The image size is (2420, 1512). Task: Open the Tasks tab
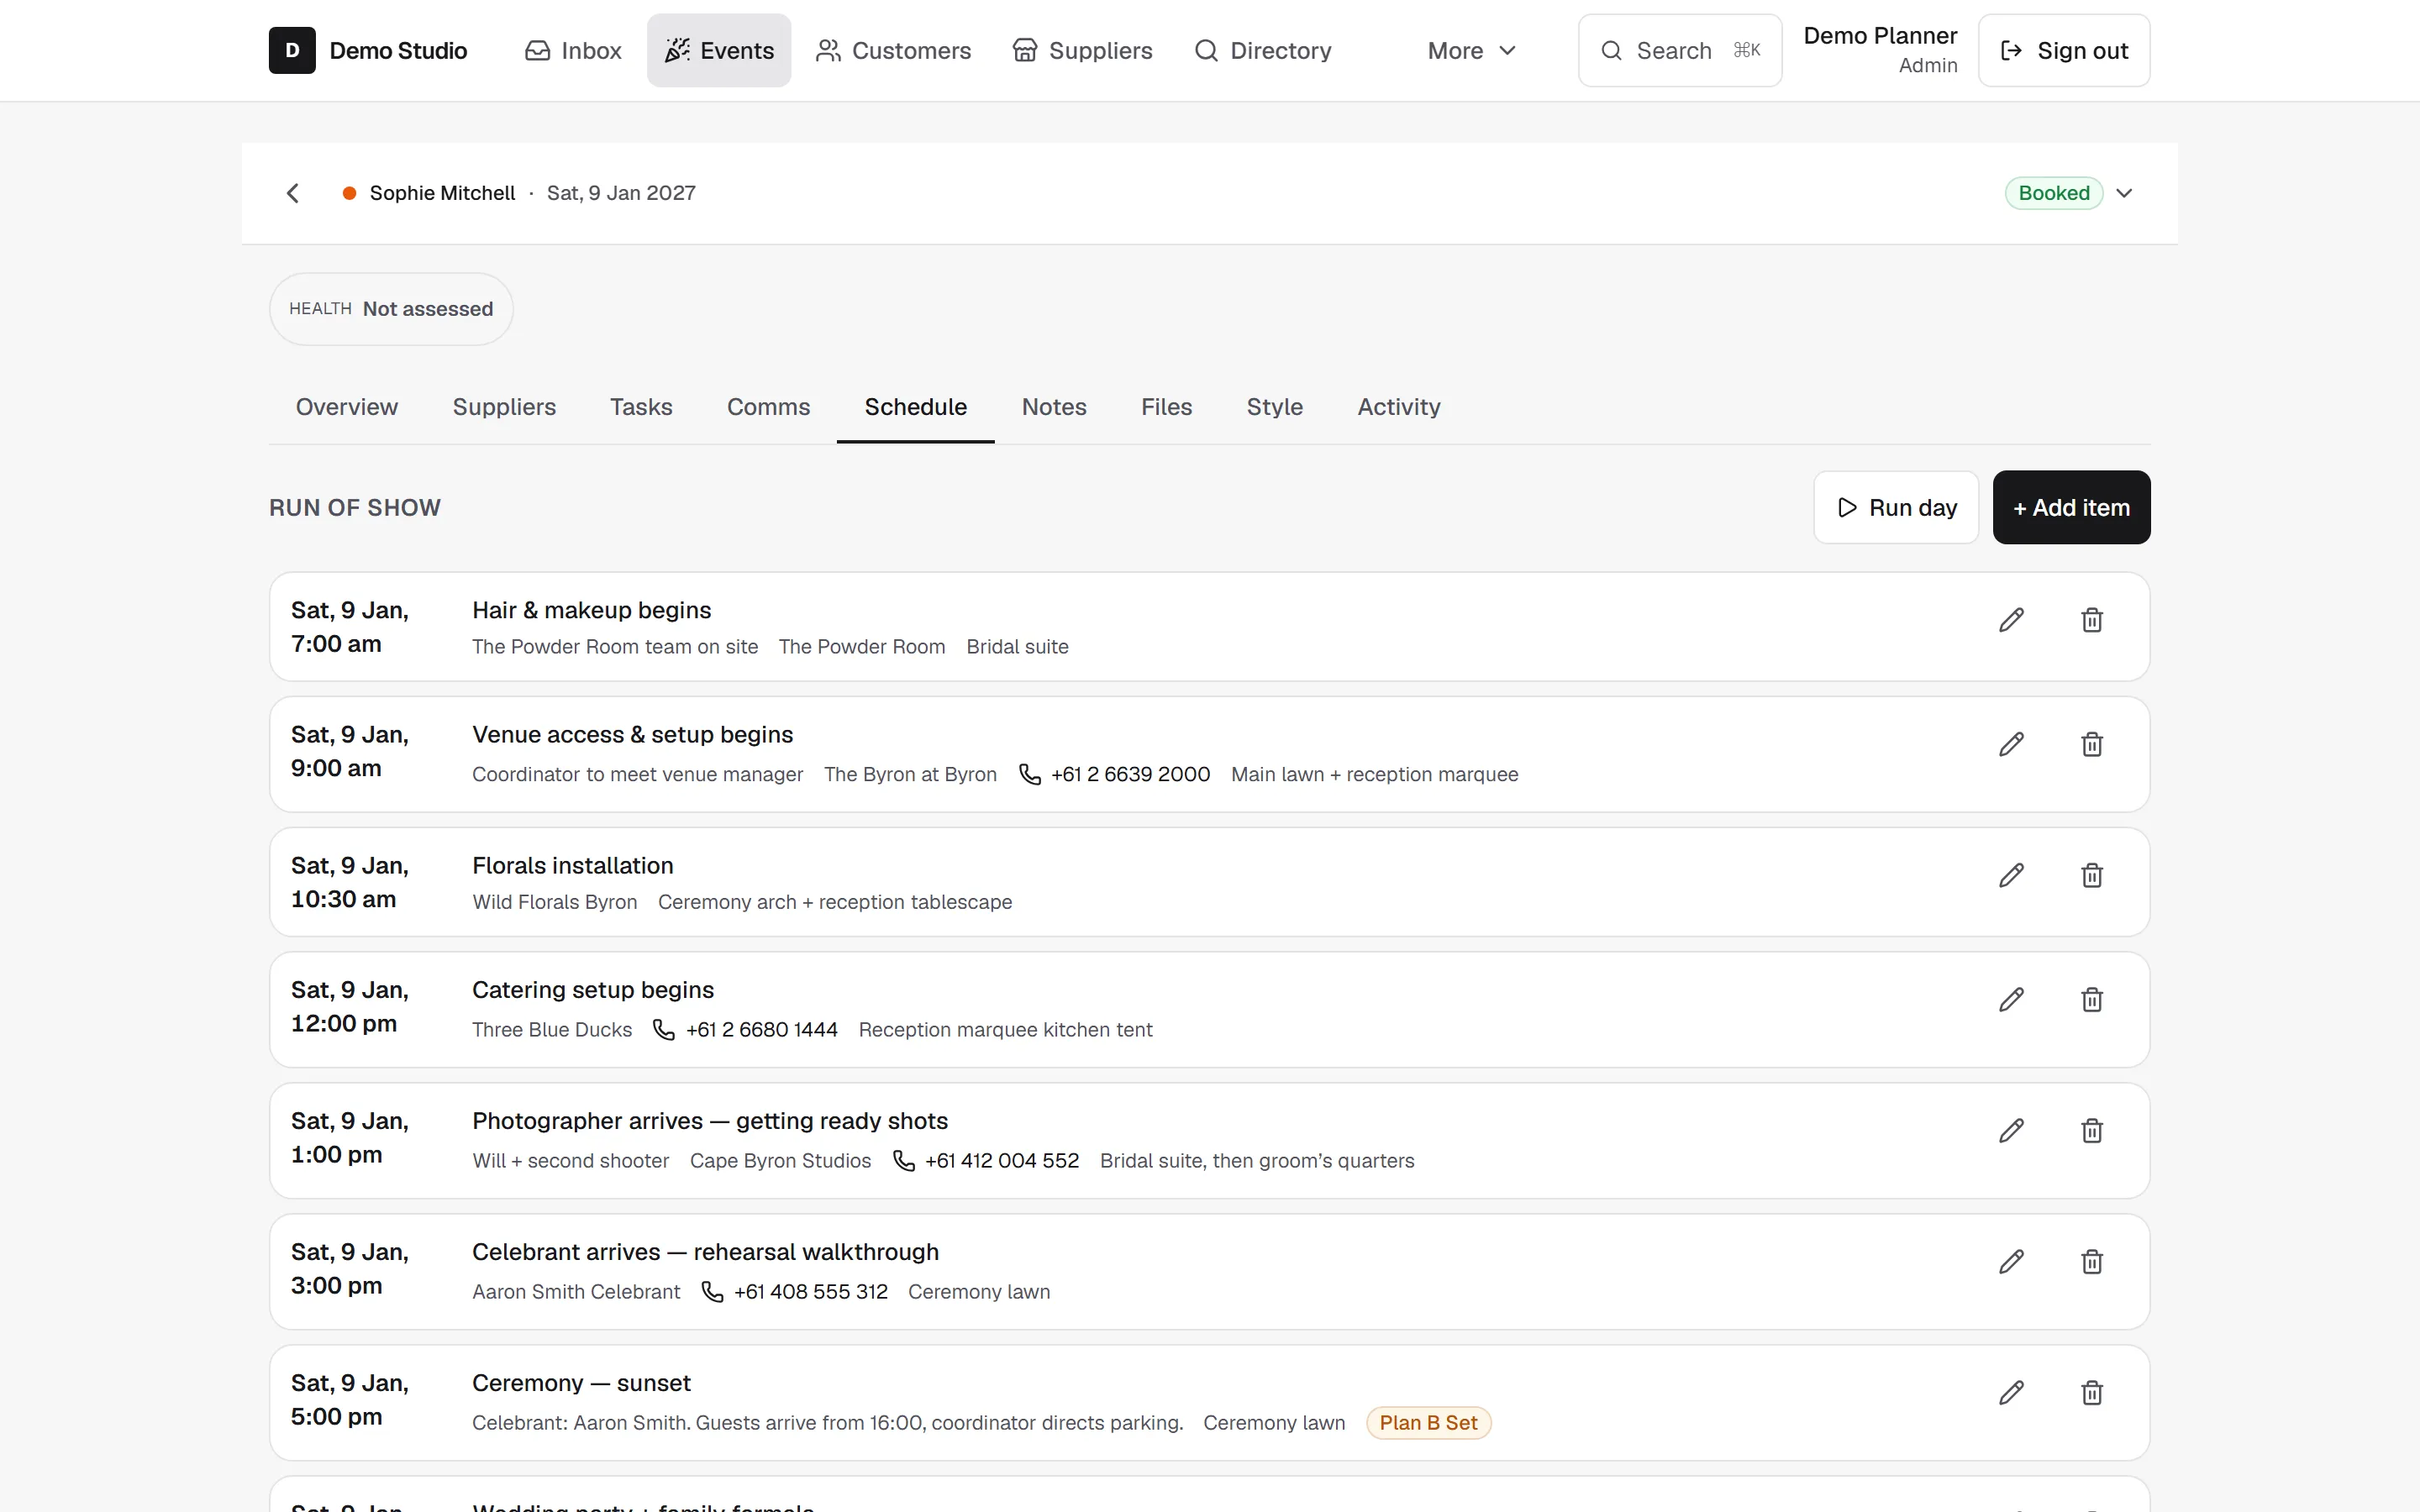[x=641, y=407]
